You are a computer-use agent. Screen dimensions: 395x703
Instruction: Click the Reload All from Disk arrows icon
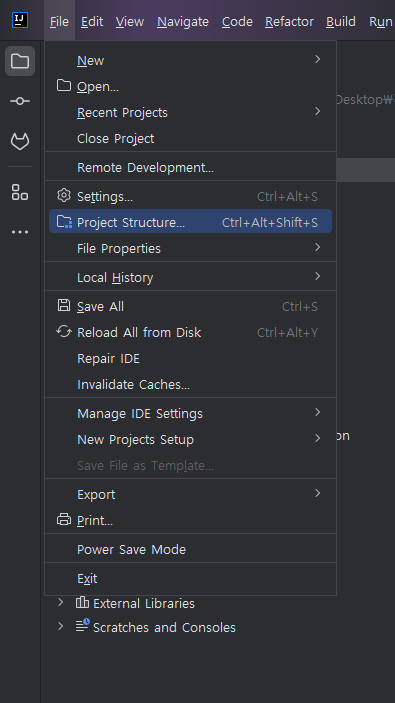click(x=64, y=332)
